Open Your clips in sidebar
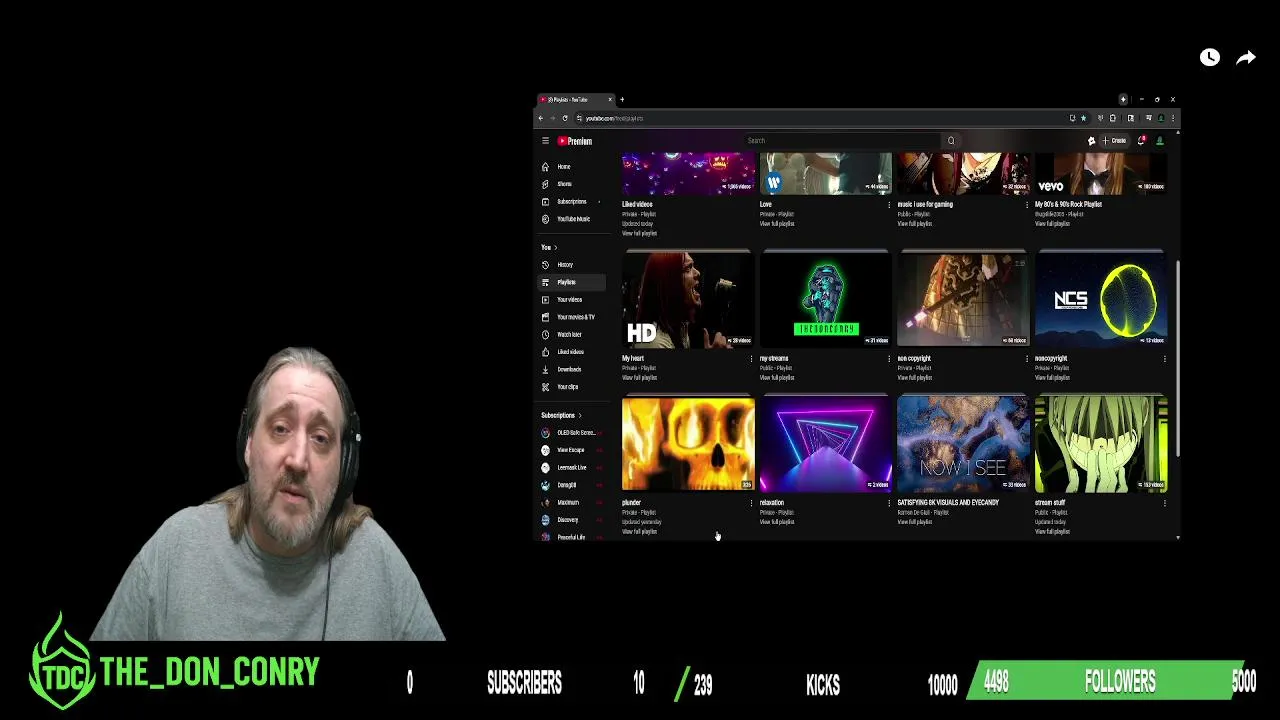 [572, 387]
